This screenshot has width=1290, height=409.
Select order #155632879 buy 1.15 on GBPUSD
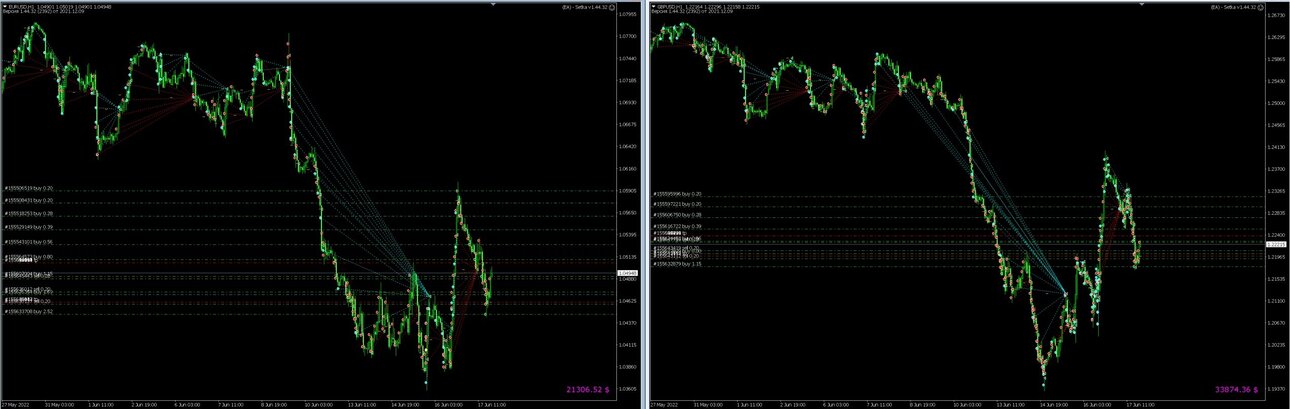click(678, 264)
